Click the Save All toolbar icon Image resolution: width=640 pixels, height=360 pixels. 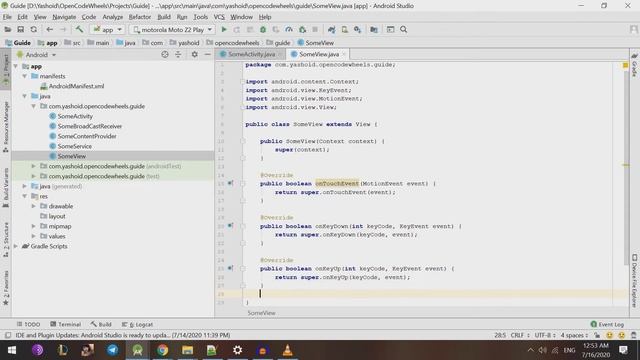click(20, 29)
